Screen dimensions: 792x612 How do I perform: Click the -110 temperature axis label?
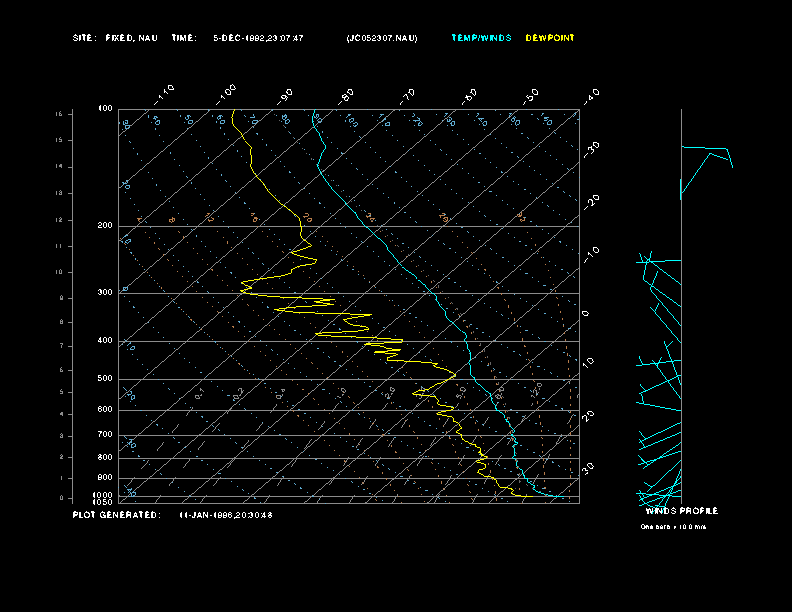164,95
